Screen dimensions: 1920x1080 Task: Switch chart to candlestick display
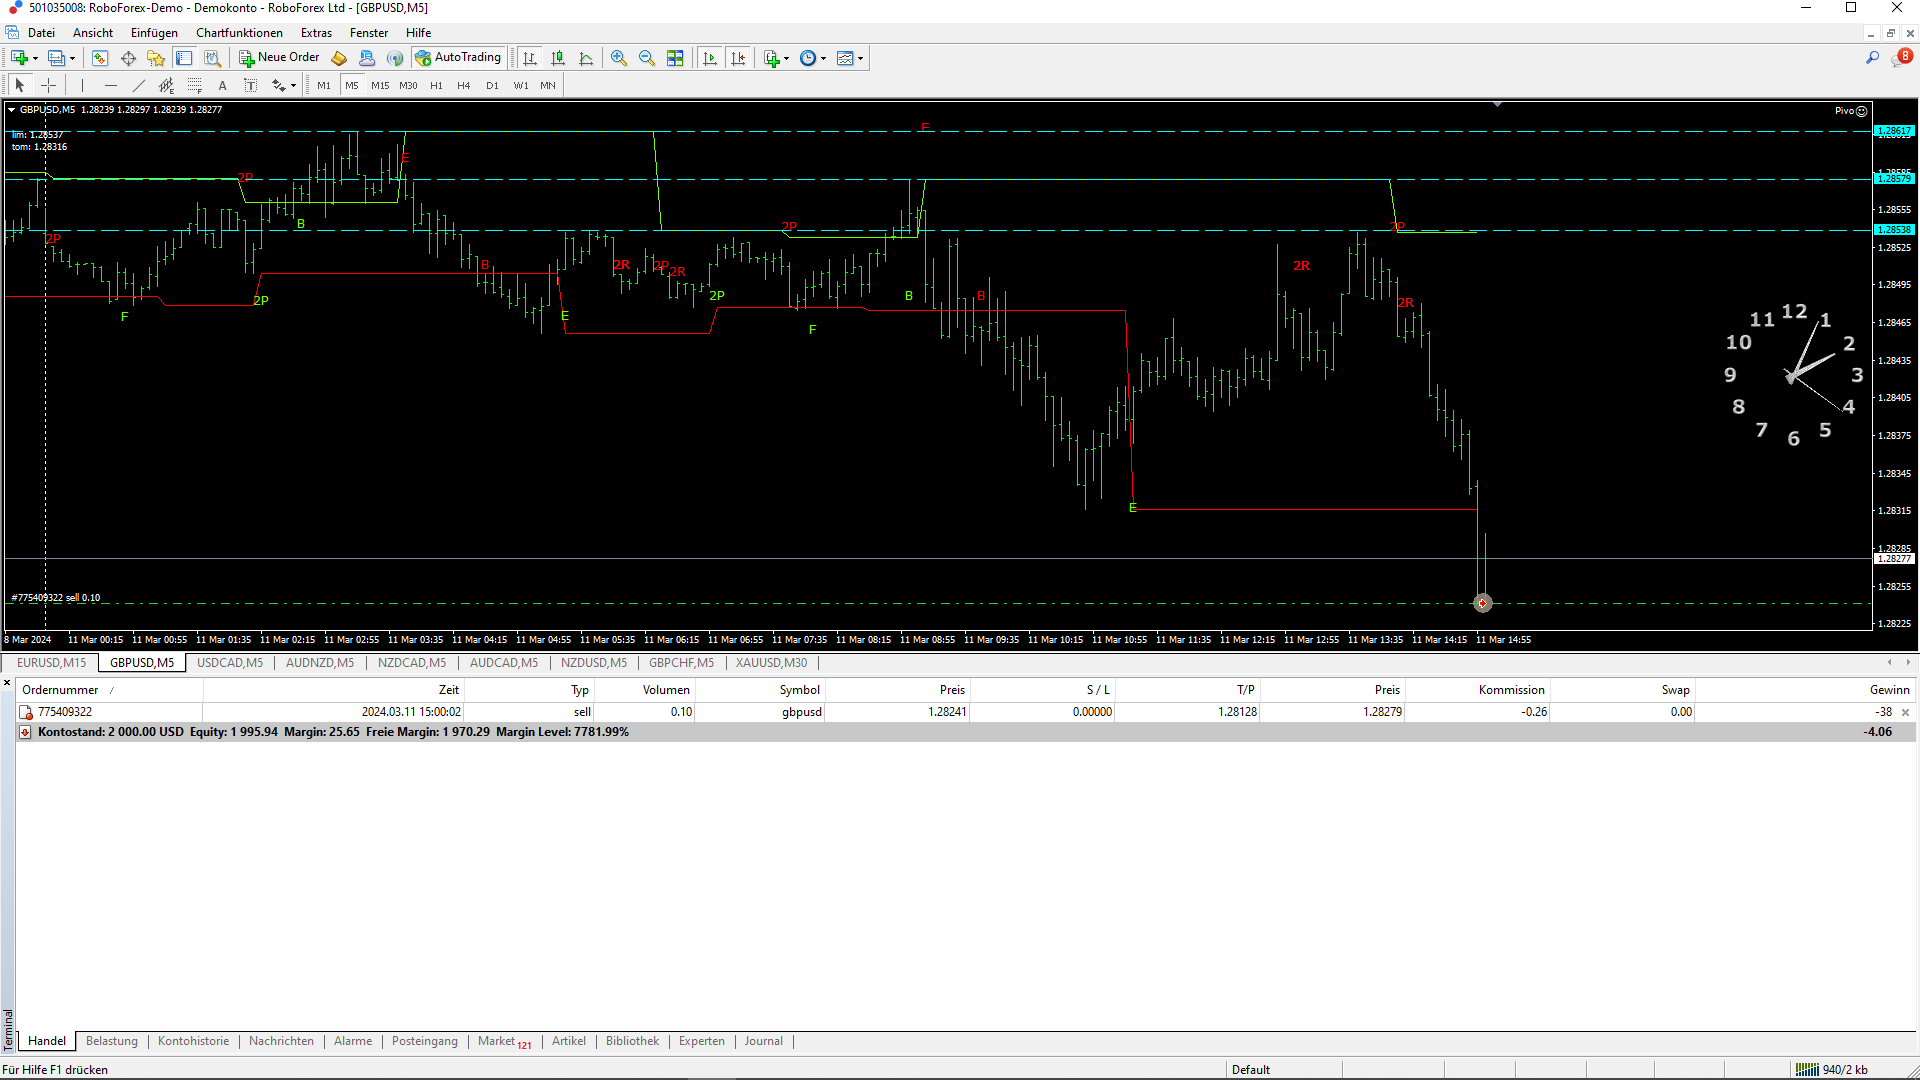tap(558, 58)
